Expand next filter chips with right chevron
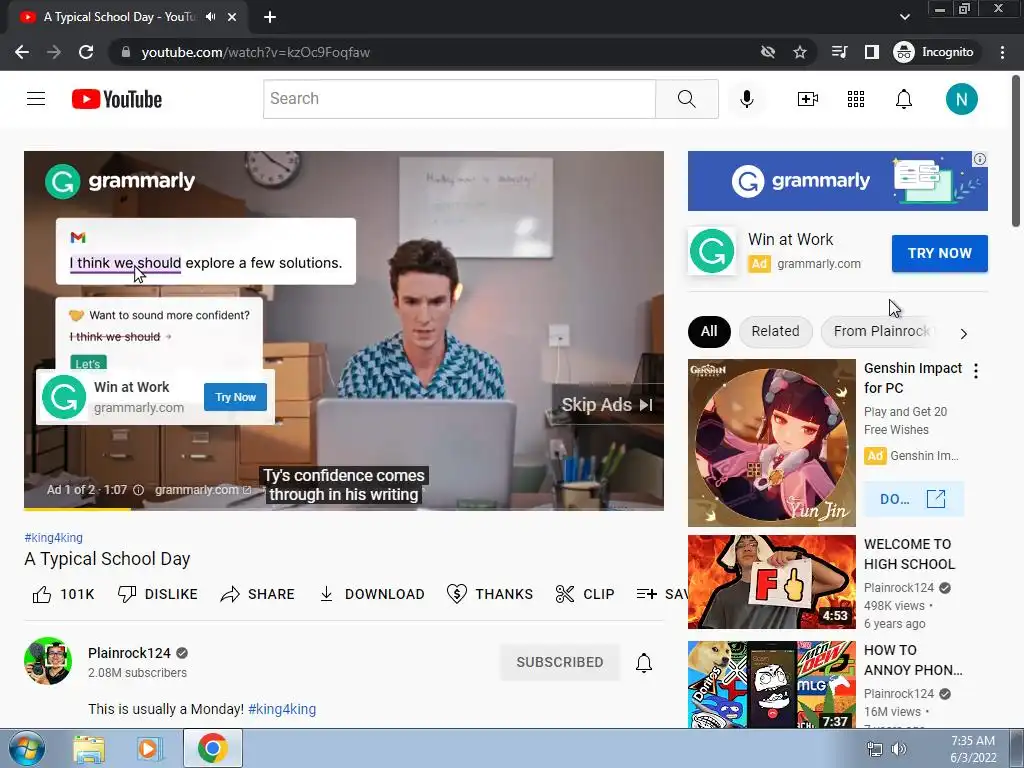The image size is (1024, 768). click(963, 334)
